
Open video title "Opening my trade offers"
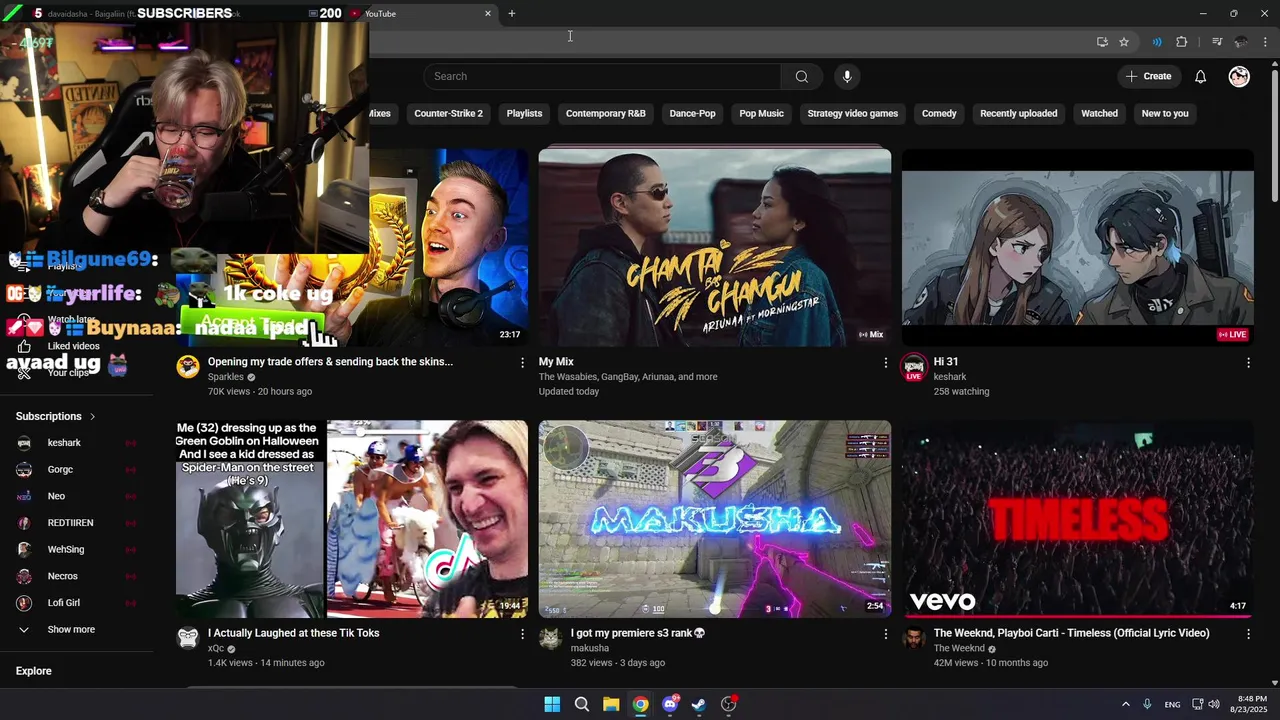point(330,361)
